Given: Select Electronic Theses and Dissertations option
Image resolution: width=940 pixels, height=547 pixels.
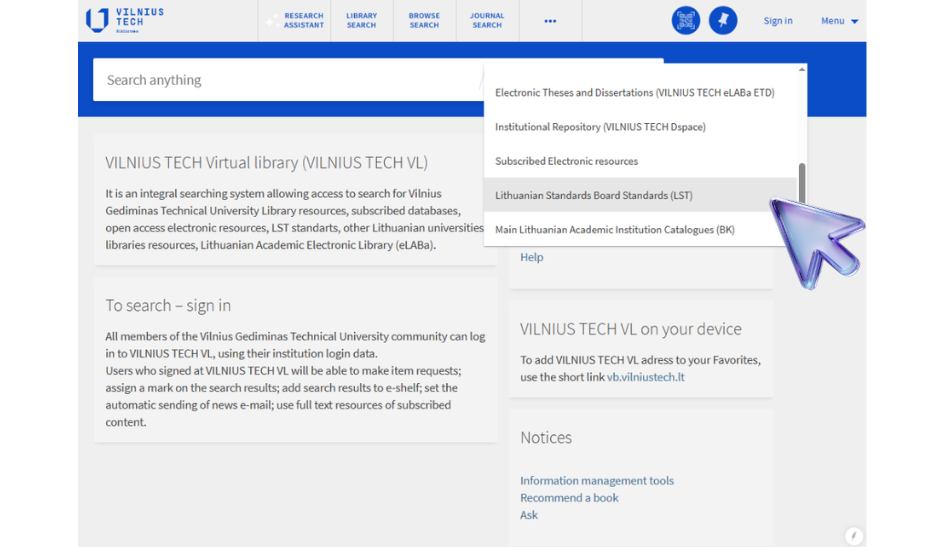Looking at the screenshot, I should tap(634, 93).
